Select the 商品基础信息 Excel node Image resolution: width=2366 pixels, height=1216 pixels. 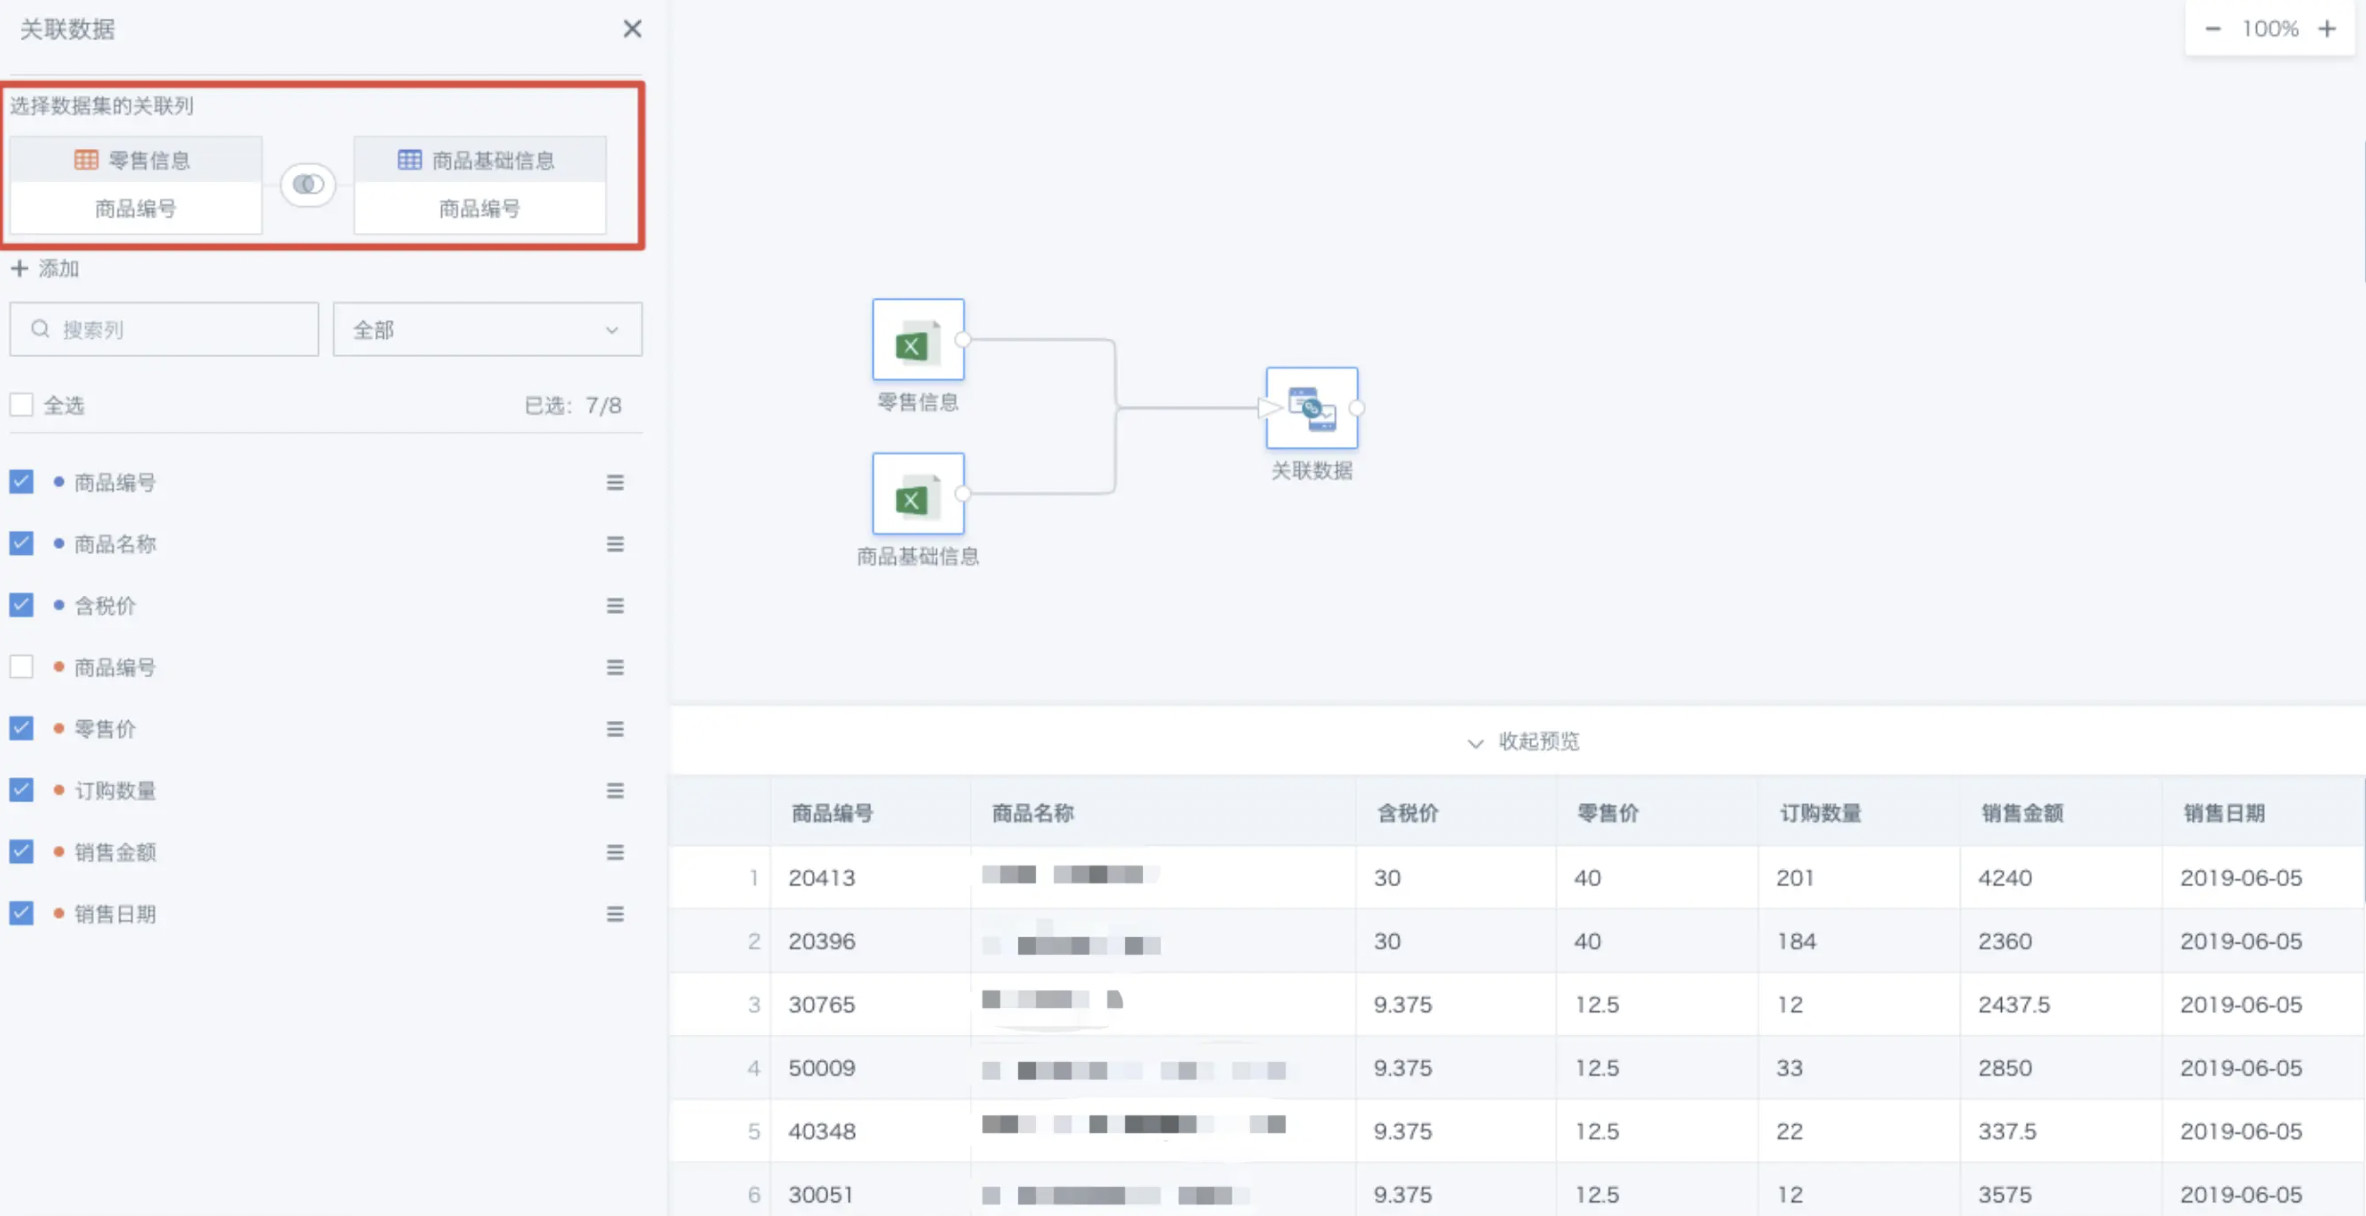(918, 494)
